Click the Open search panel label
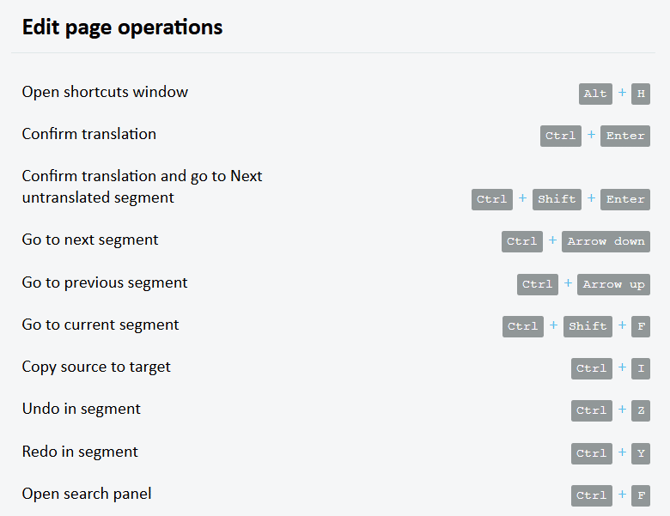 (x=87, y=494)
